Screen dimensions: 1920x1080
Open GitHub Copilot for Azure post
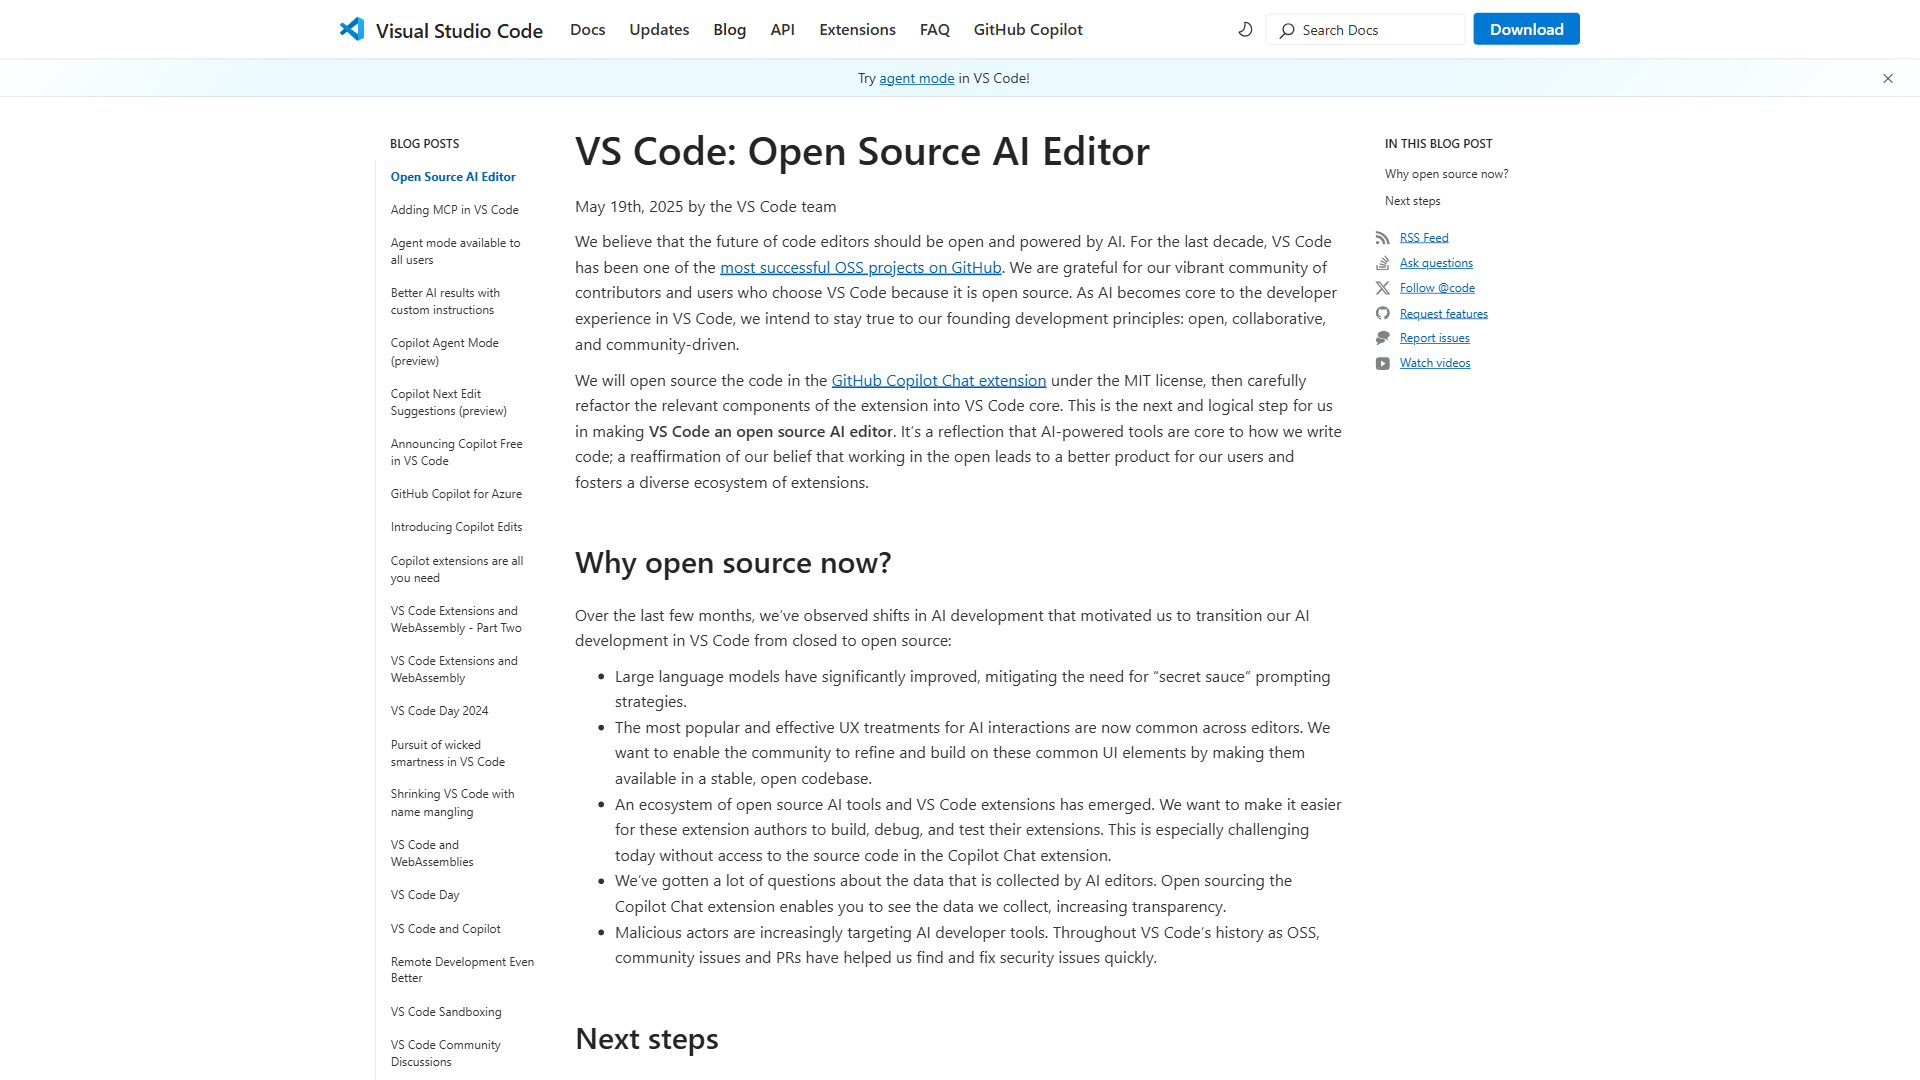pos(456,494)
